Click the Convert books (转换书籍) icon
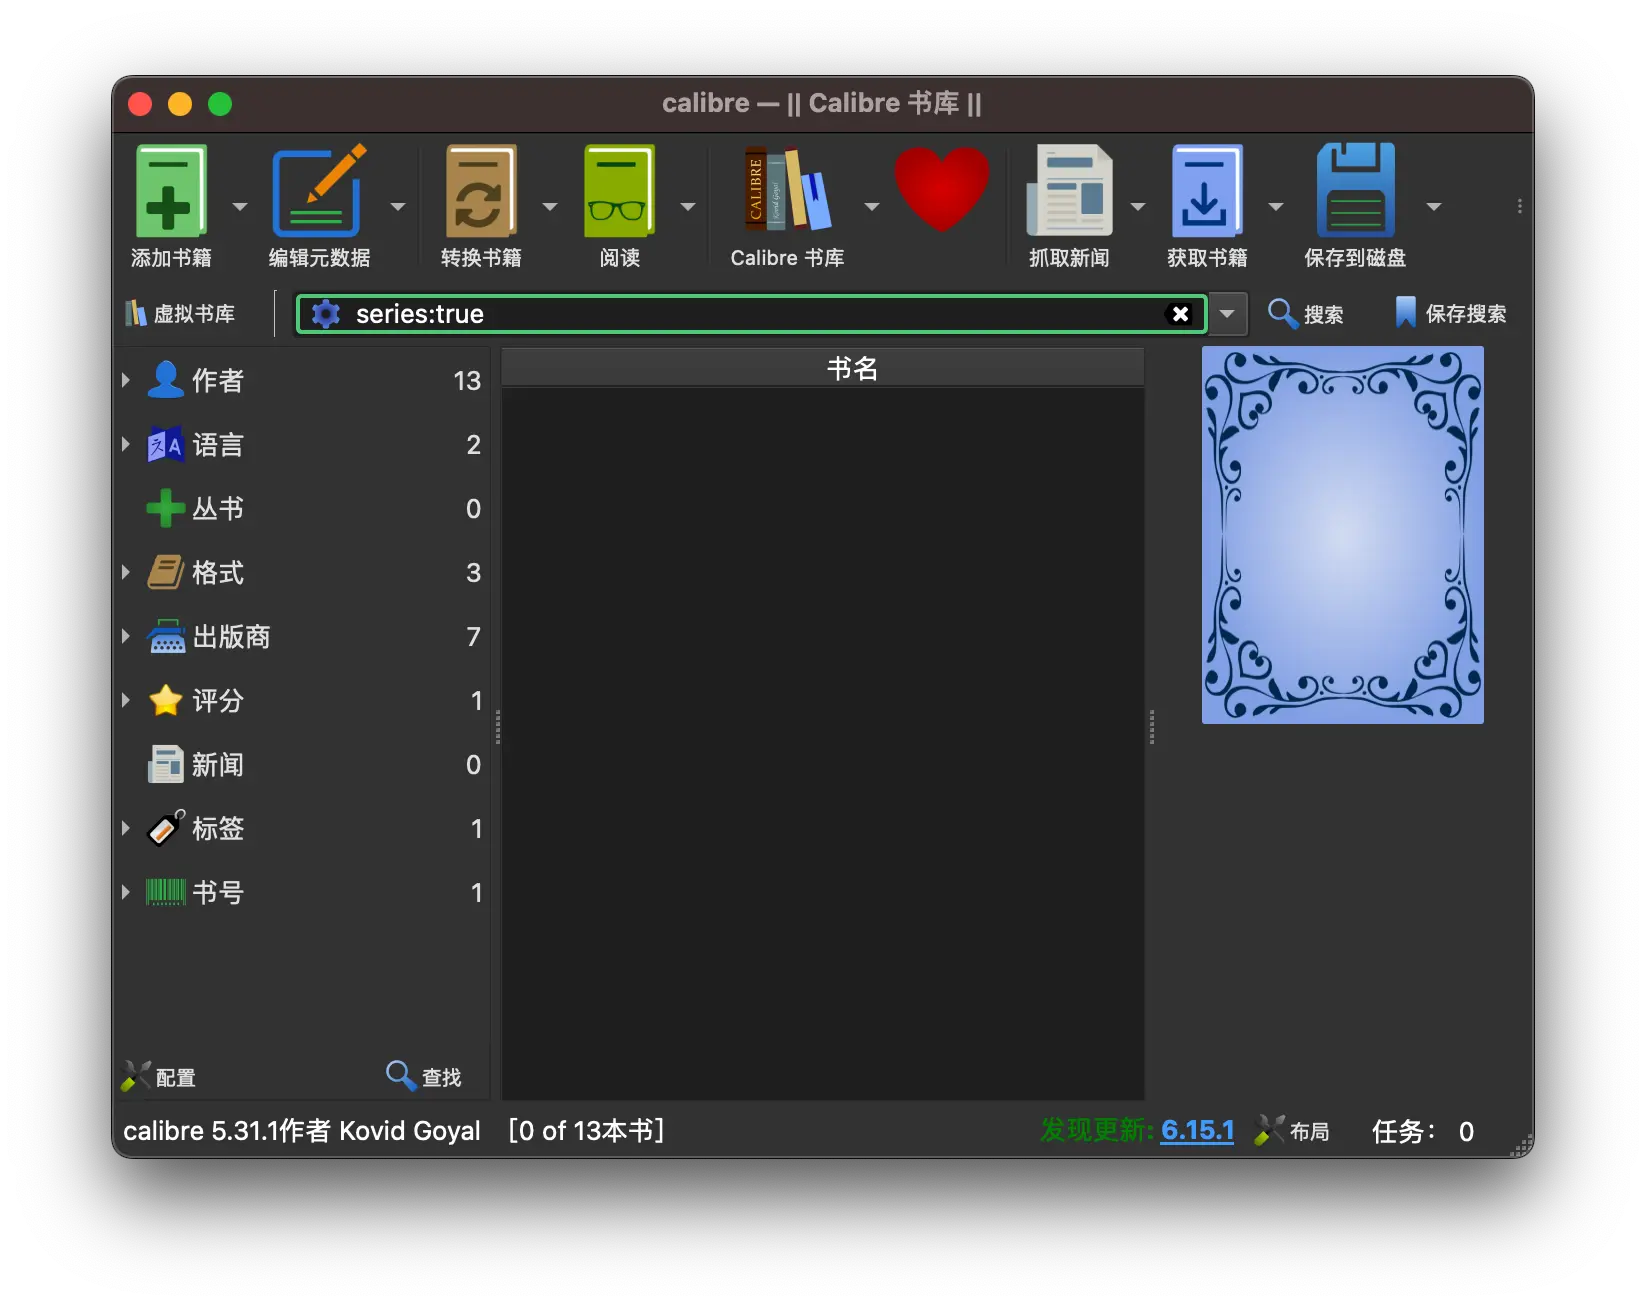The image size is (1646, 1306). click(x=481, y=191)
